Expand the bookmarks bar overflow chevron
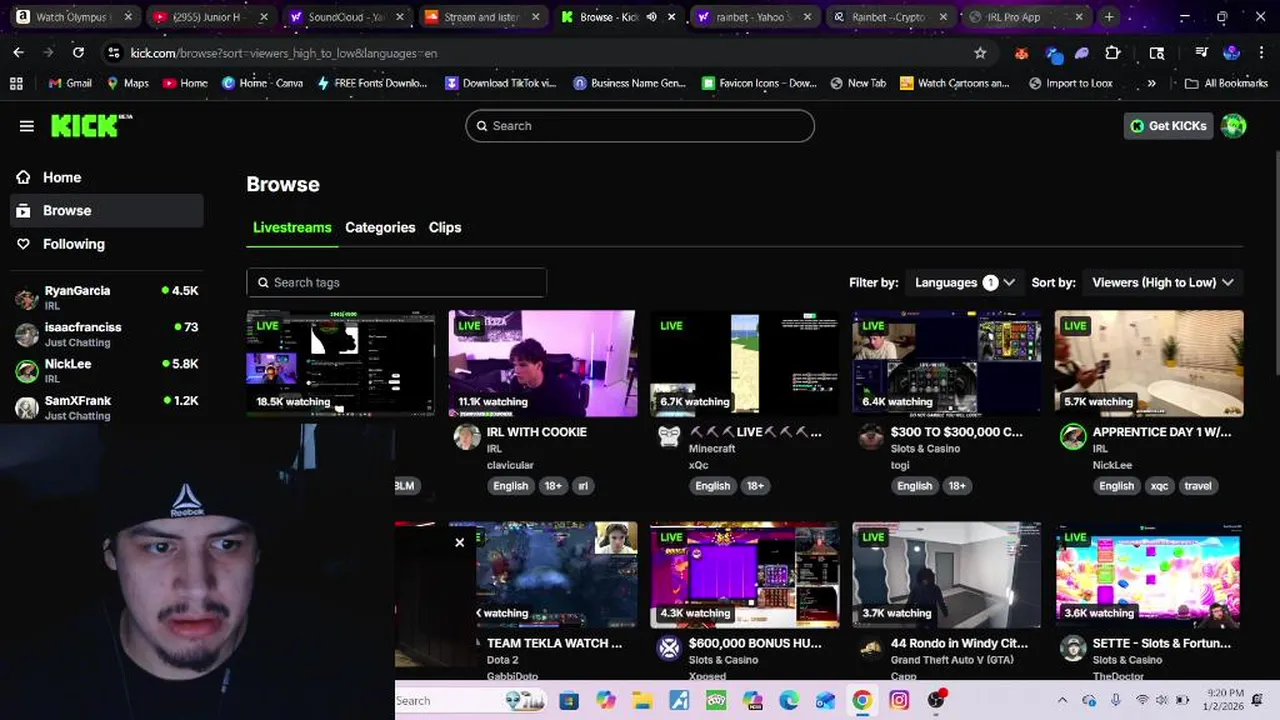The image size is (1280, 720). coord(1151,84)
